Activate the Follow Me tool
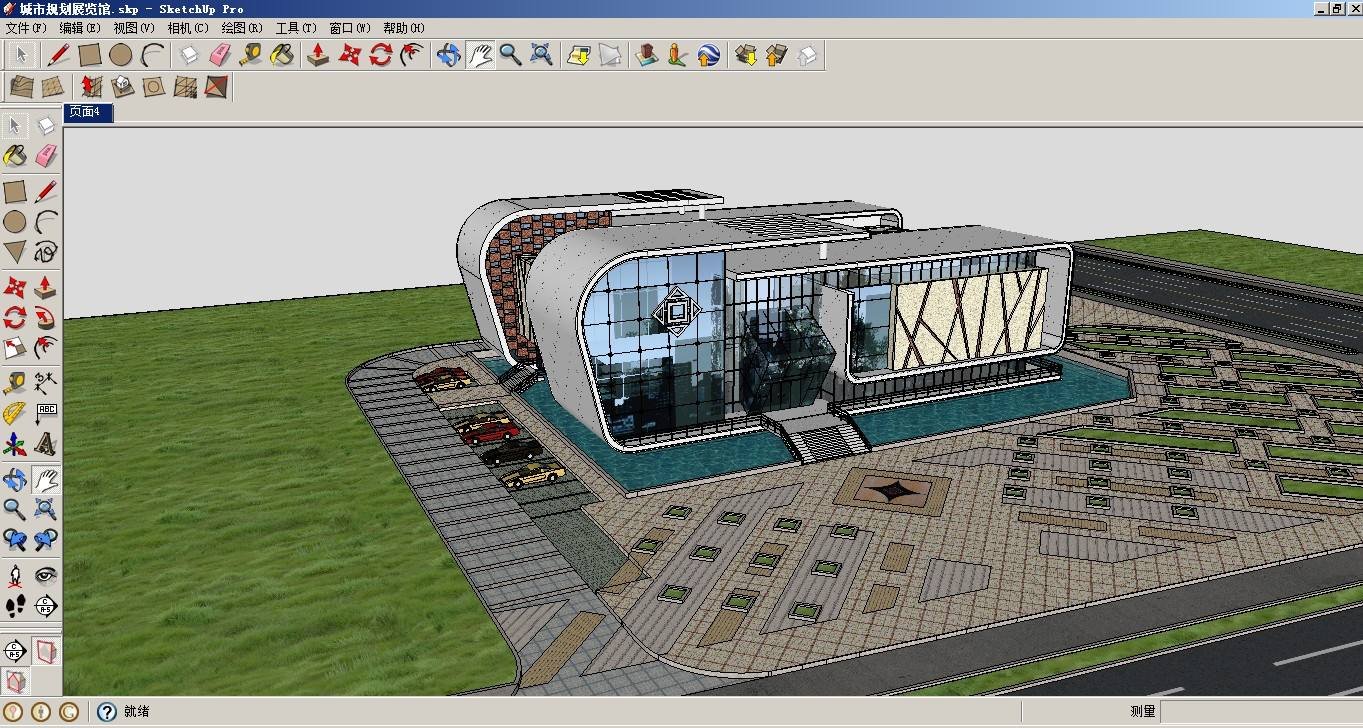 46,318
